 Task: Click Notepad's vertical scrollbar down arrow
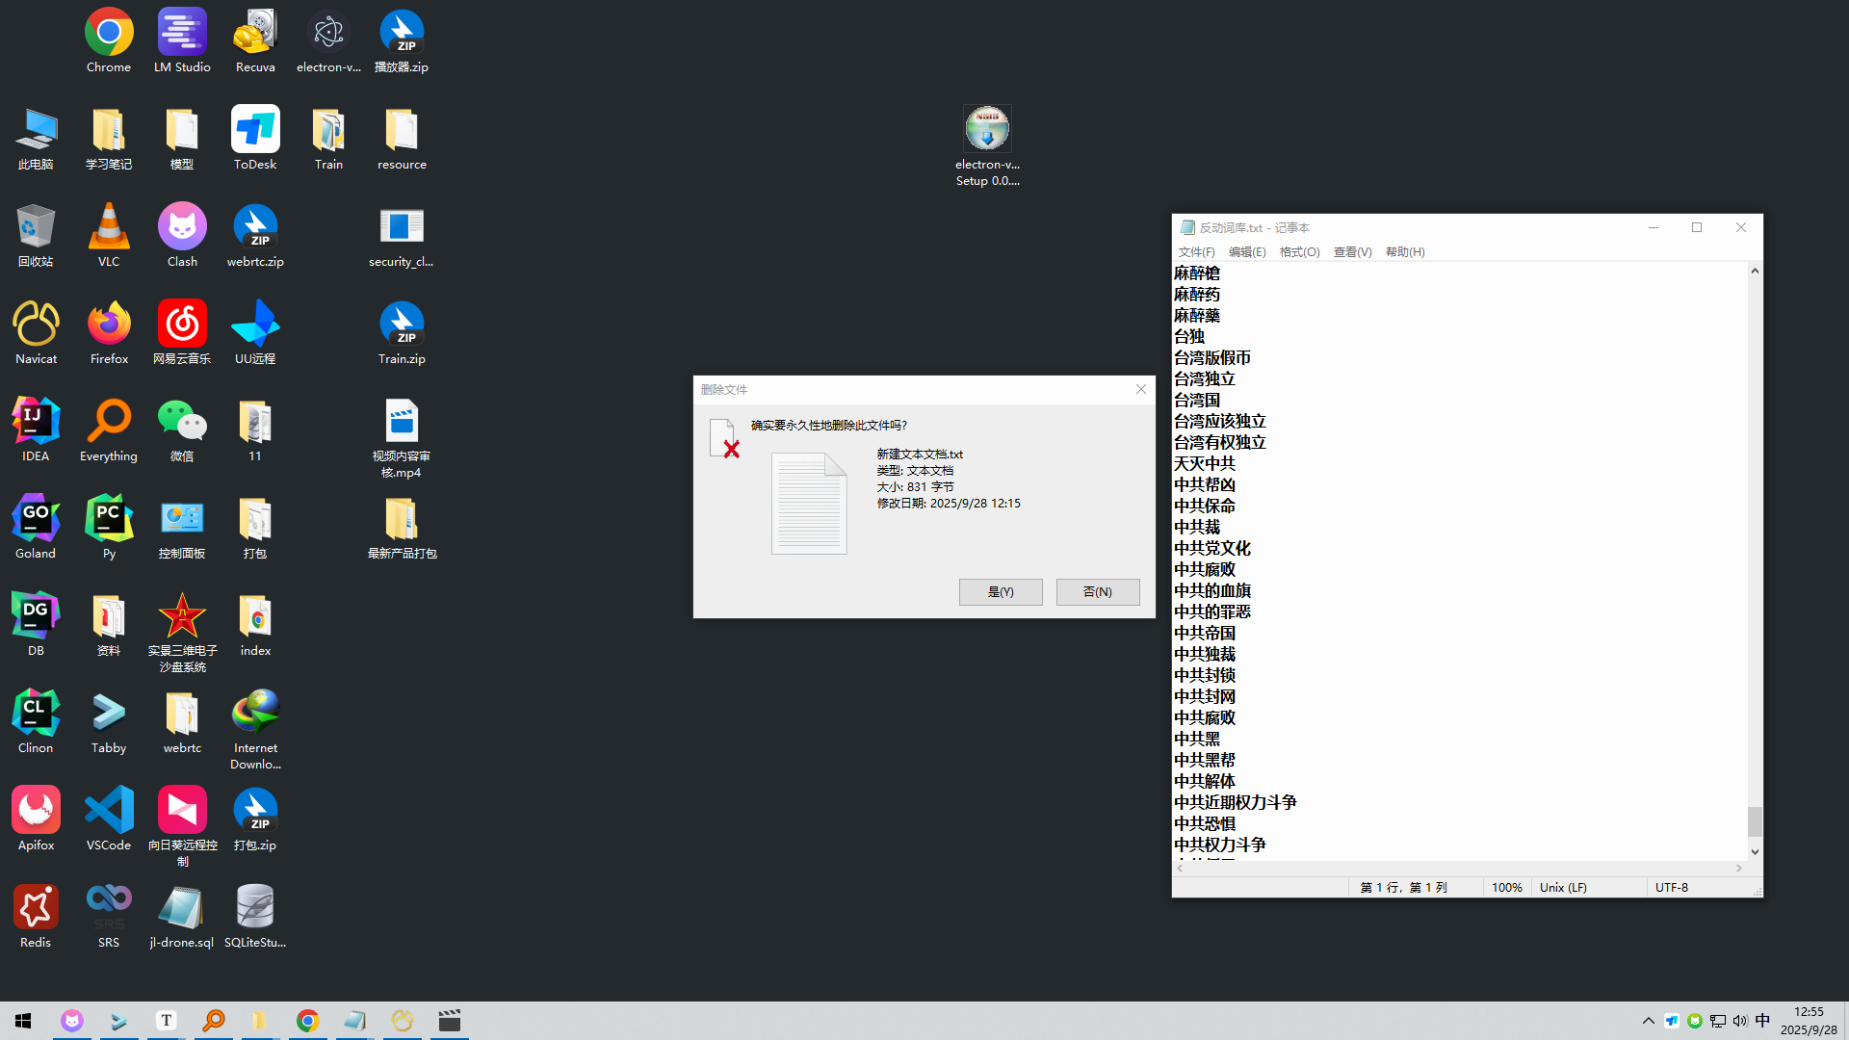click(1754, 852)
